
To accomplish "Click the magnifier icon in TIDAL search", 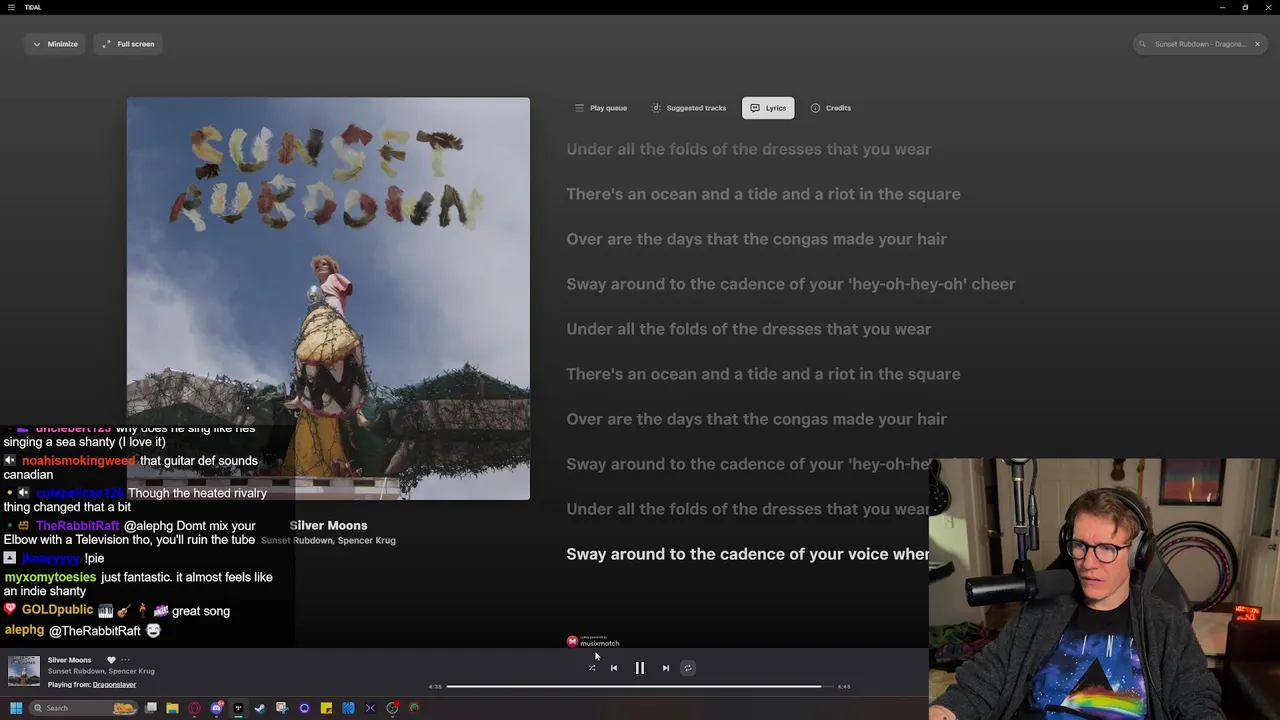I will tap(1142, 44).
